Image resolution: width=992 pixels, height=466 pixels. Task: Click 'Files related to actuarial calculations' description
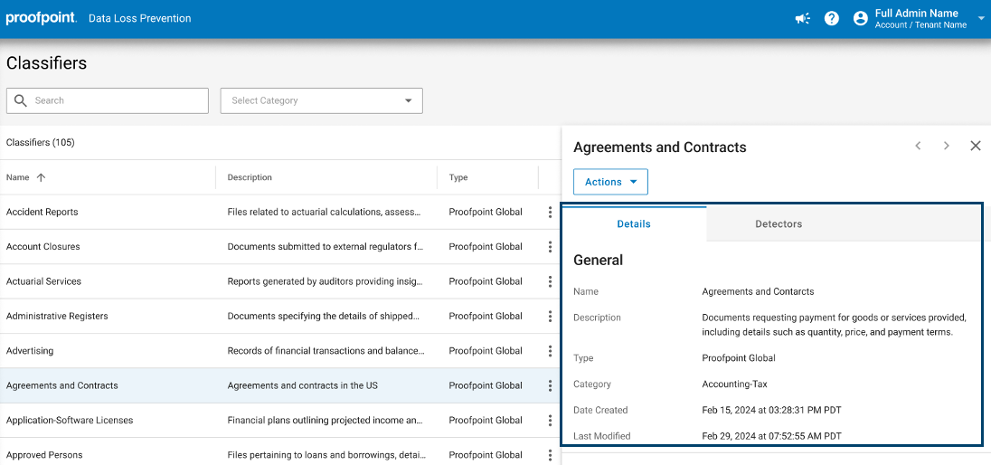pyautogui.click(x=324, y=212)
